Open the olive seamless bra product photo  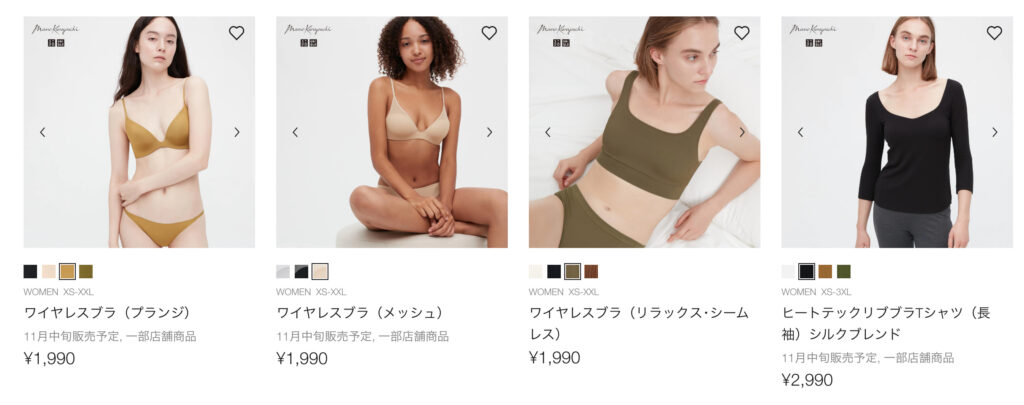644,132
